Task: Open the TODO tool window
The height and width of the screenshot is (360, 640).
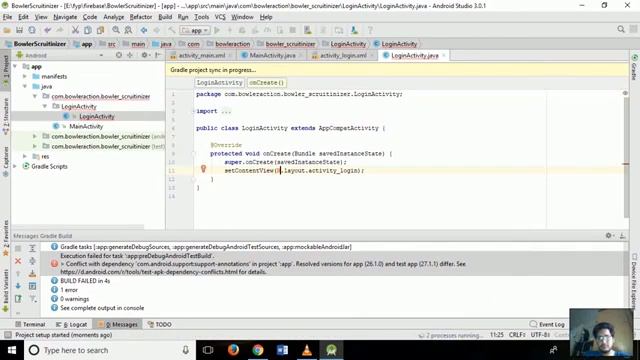Action: coord(160,324)
